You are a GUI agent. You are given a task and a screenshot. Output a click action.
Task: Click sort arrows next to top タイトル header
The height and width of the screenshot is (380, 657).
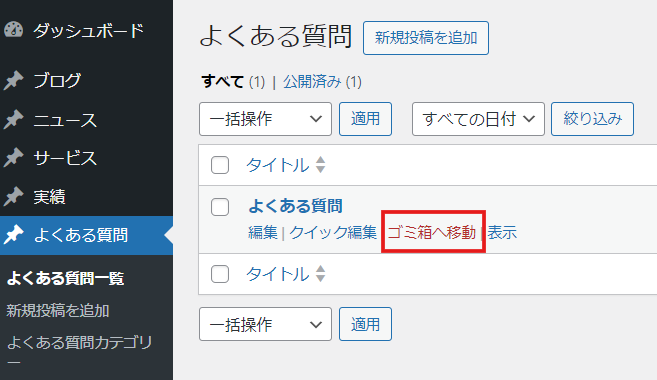[321, 165]
